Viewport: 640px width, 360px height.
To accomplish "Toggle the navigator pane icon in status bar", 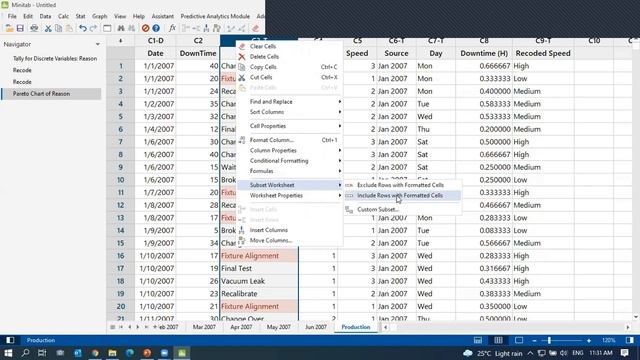I will pos(10,340).
